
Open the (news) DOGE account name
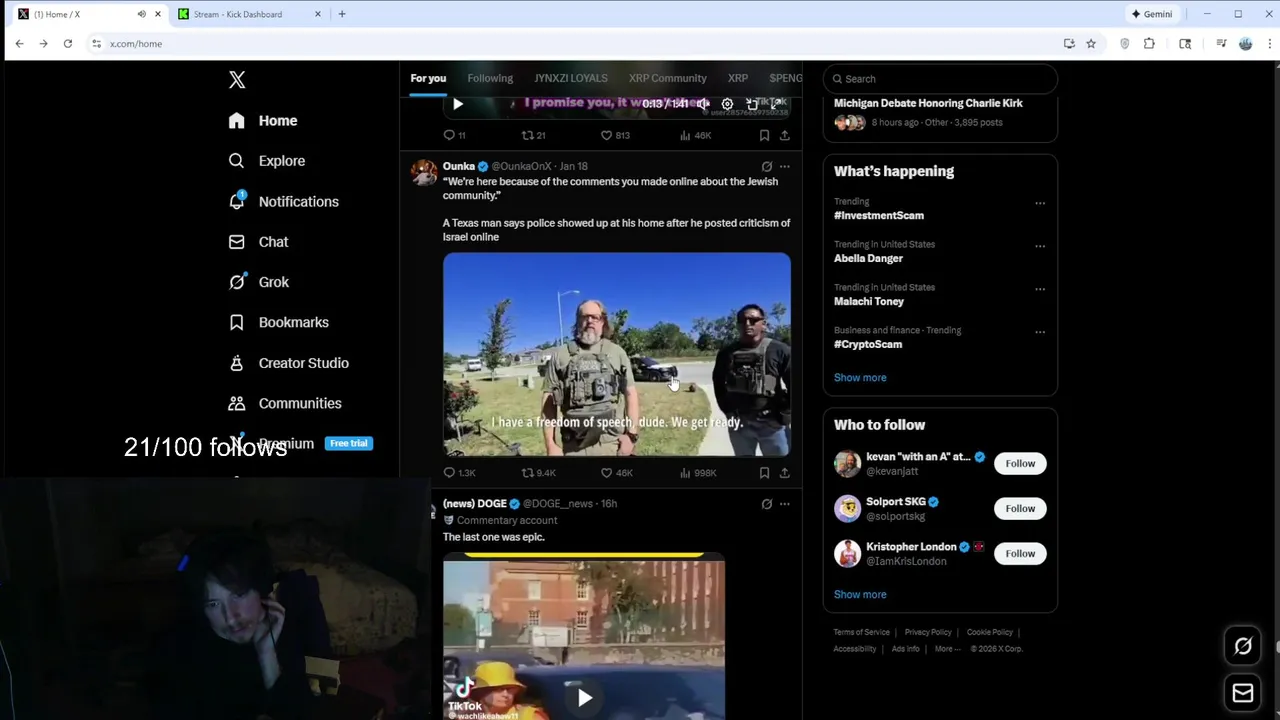[x=475, y=504]
